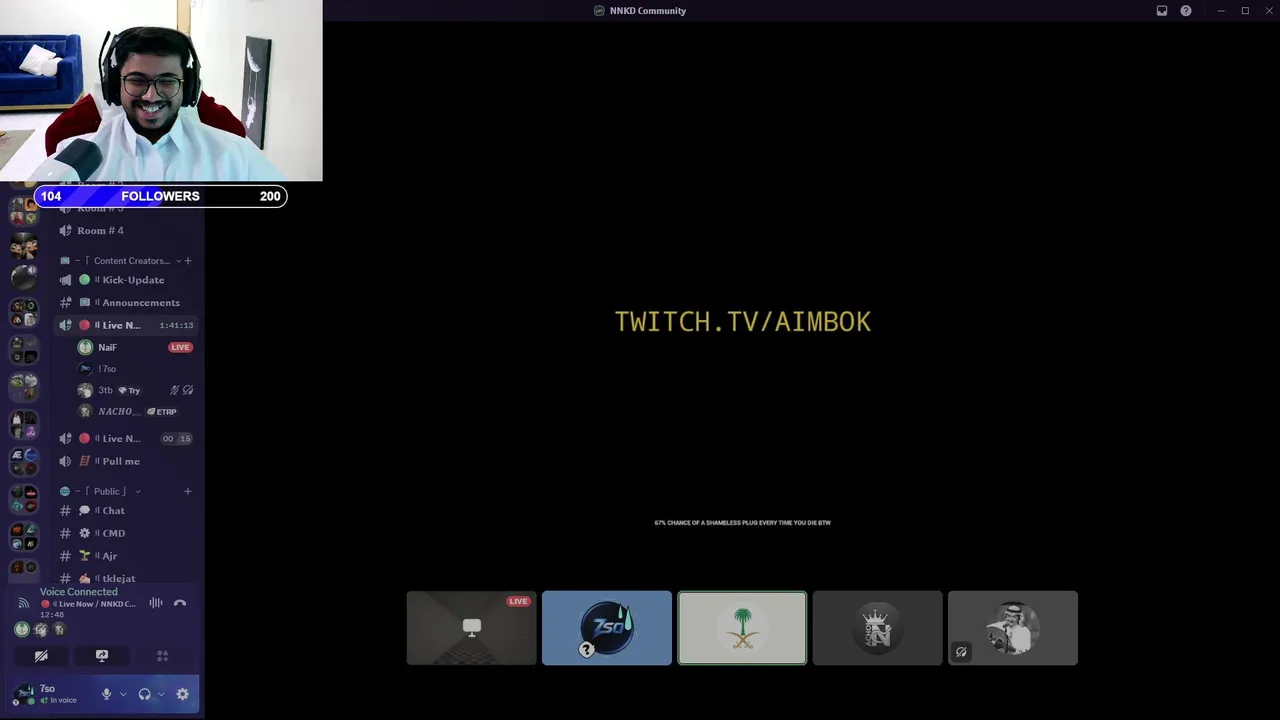Screen dimensions: 1280x720
Task: Create channel in Public category
Action: pyautogui.click(x=187, y=491)
